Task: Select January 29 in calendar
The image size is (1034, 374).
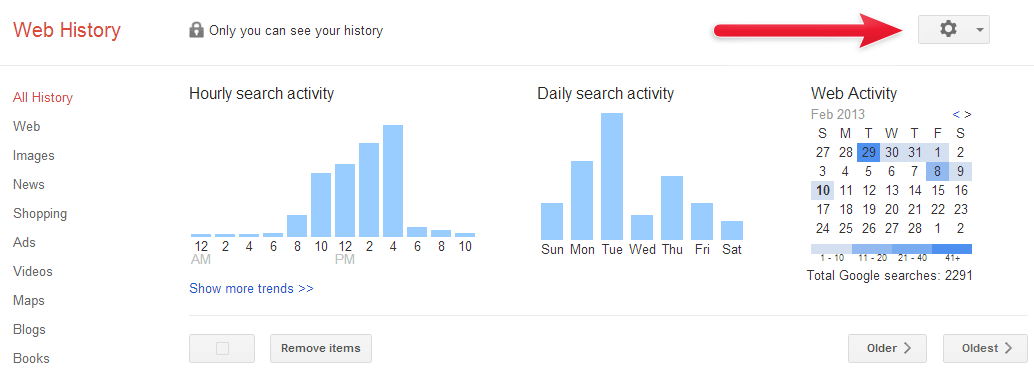Action: [x=868, y=152]
